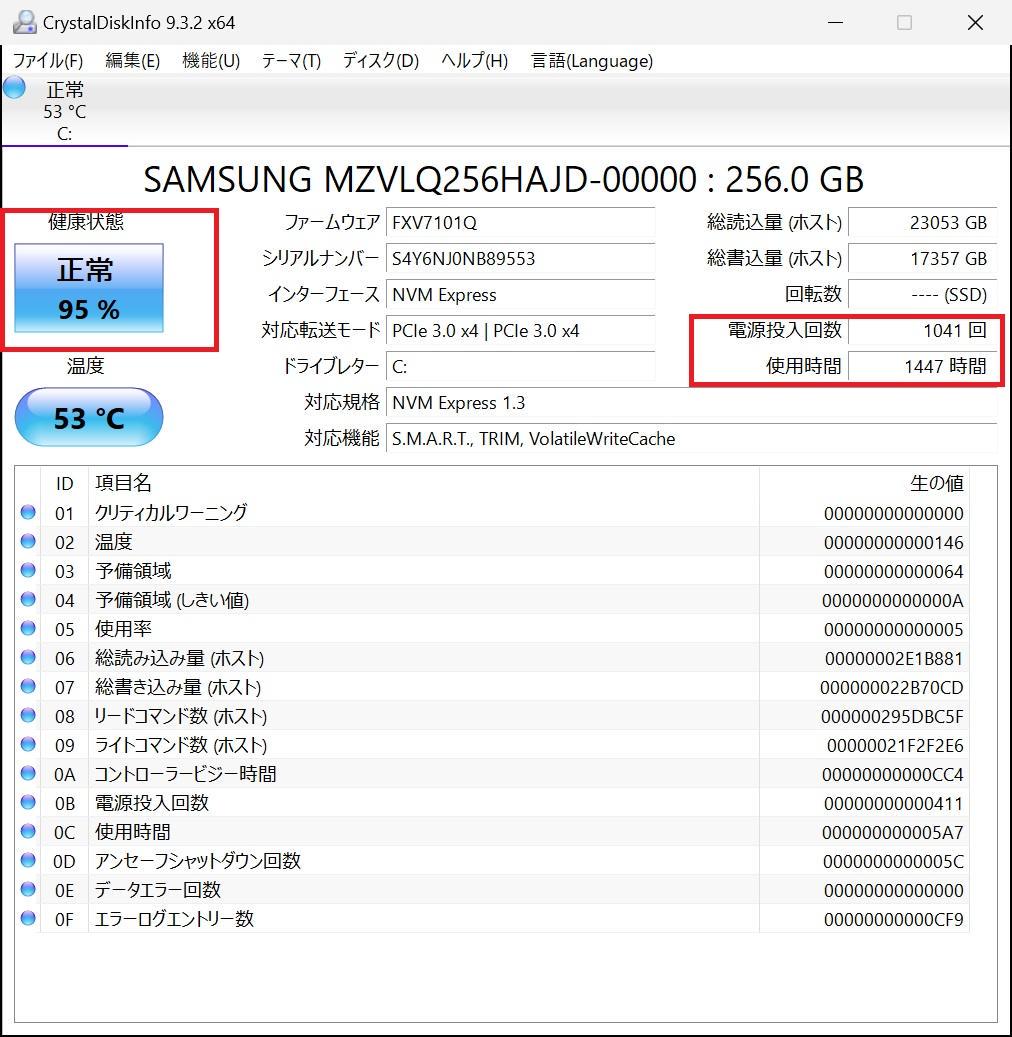Minimize the CrystalDiskInfo window
The image size is (1012, 1037).
pyautogui.click(x=836, y=22)
